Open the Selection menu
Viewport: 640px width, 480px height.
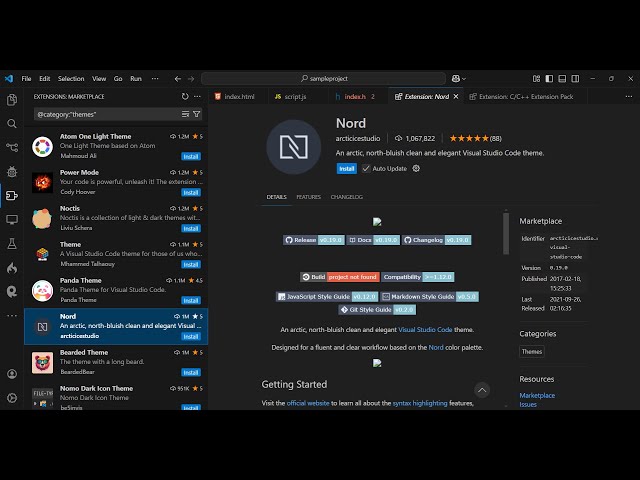click(x=71, y=78)
